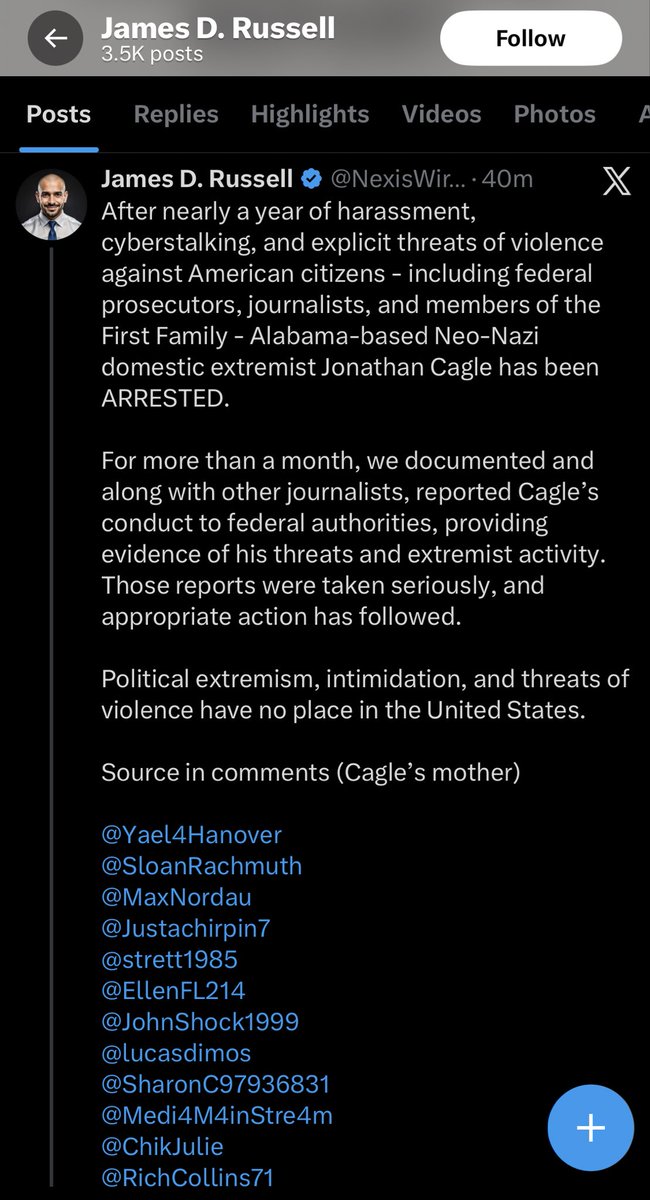Screen dimensions: 650x1200
Task: Go to the Photos tab
Action: pos(554,114)
